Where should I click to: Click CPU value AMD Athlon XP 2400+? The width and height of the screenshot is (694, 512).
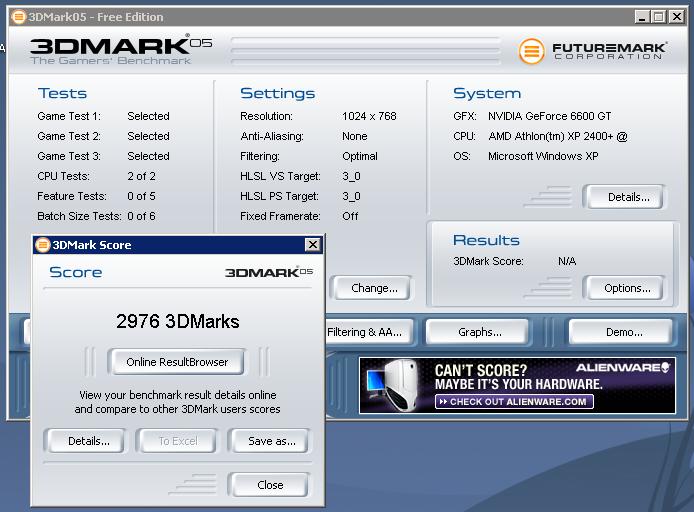coord(558,136)
